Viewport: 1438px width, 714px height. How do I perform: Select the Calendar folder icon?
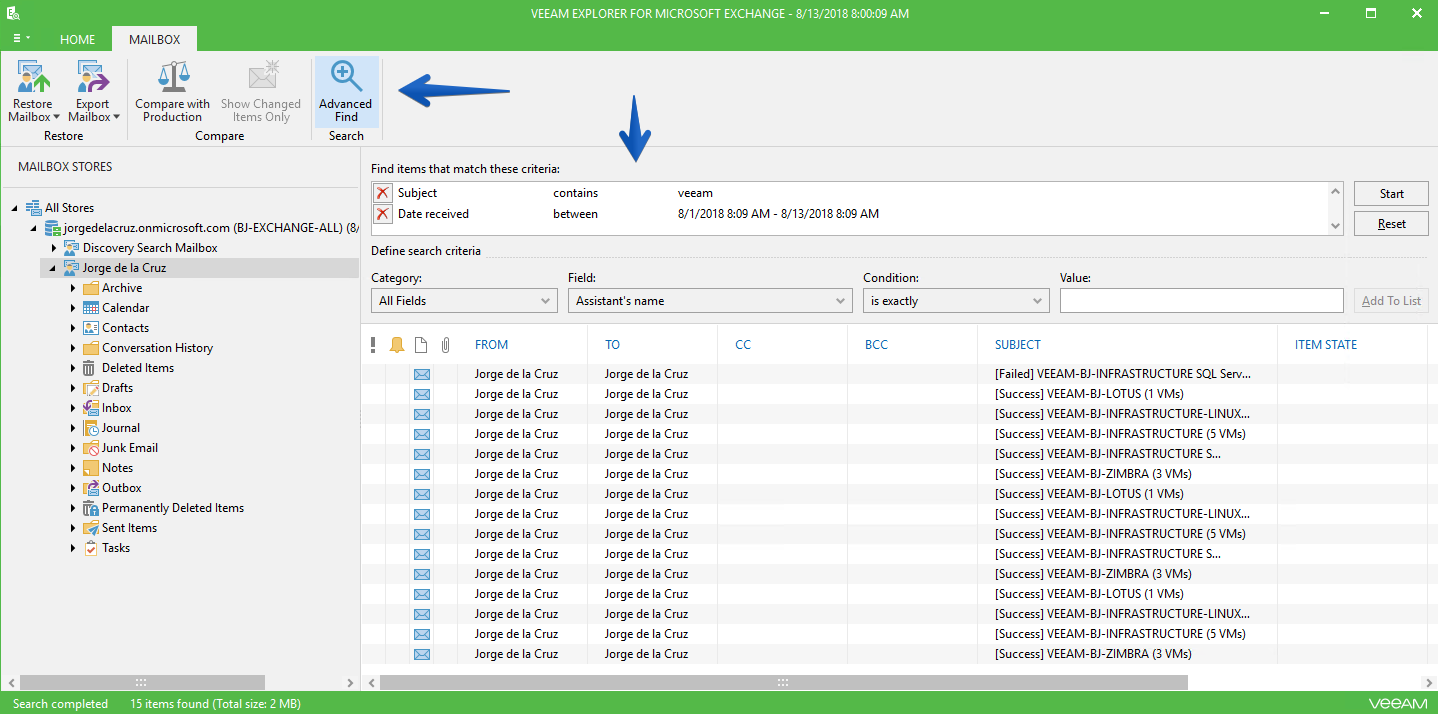(91, 308)
